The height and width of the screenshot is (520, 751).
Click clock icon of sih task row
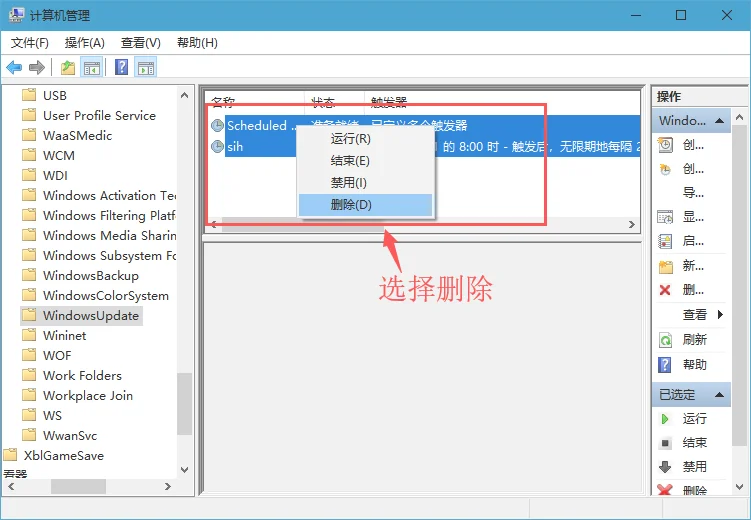pyautogui.click(x=217, y=146)
